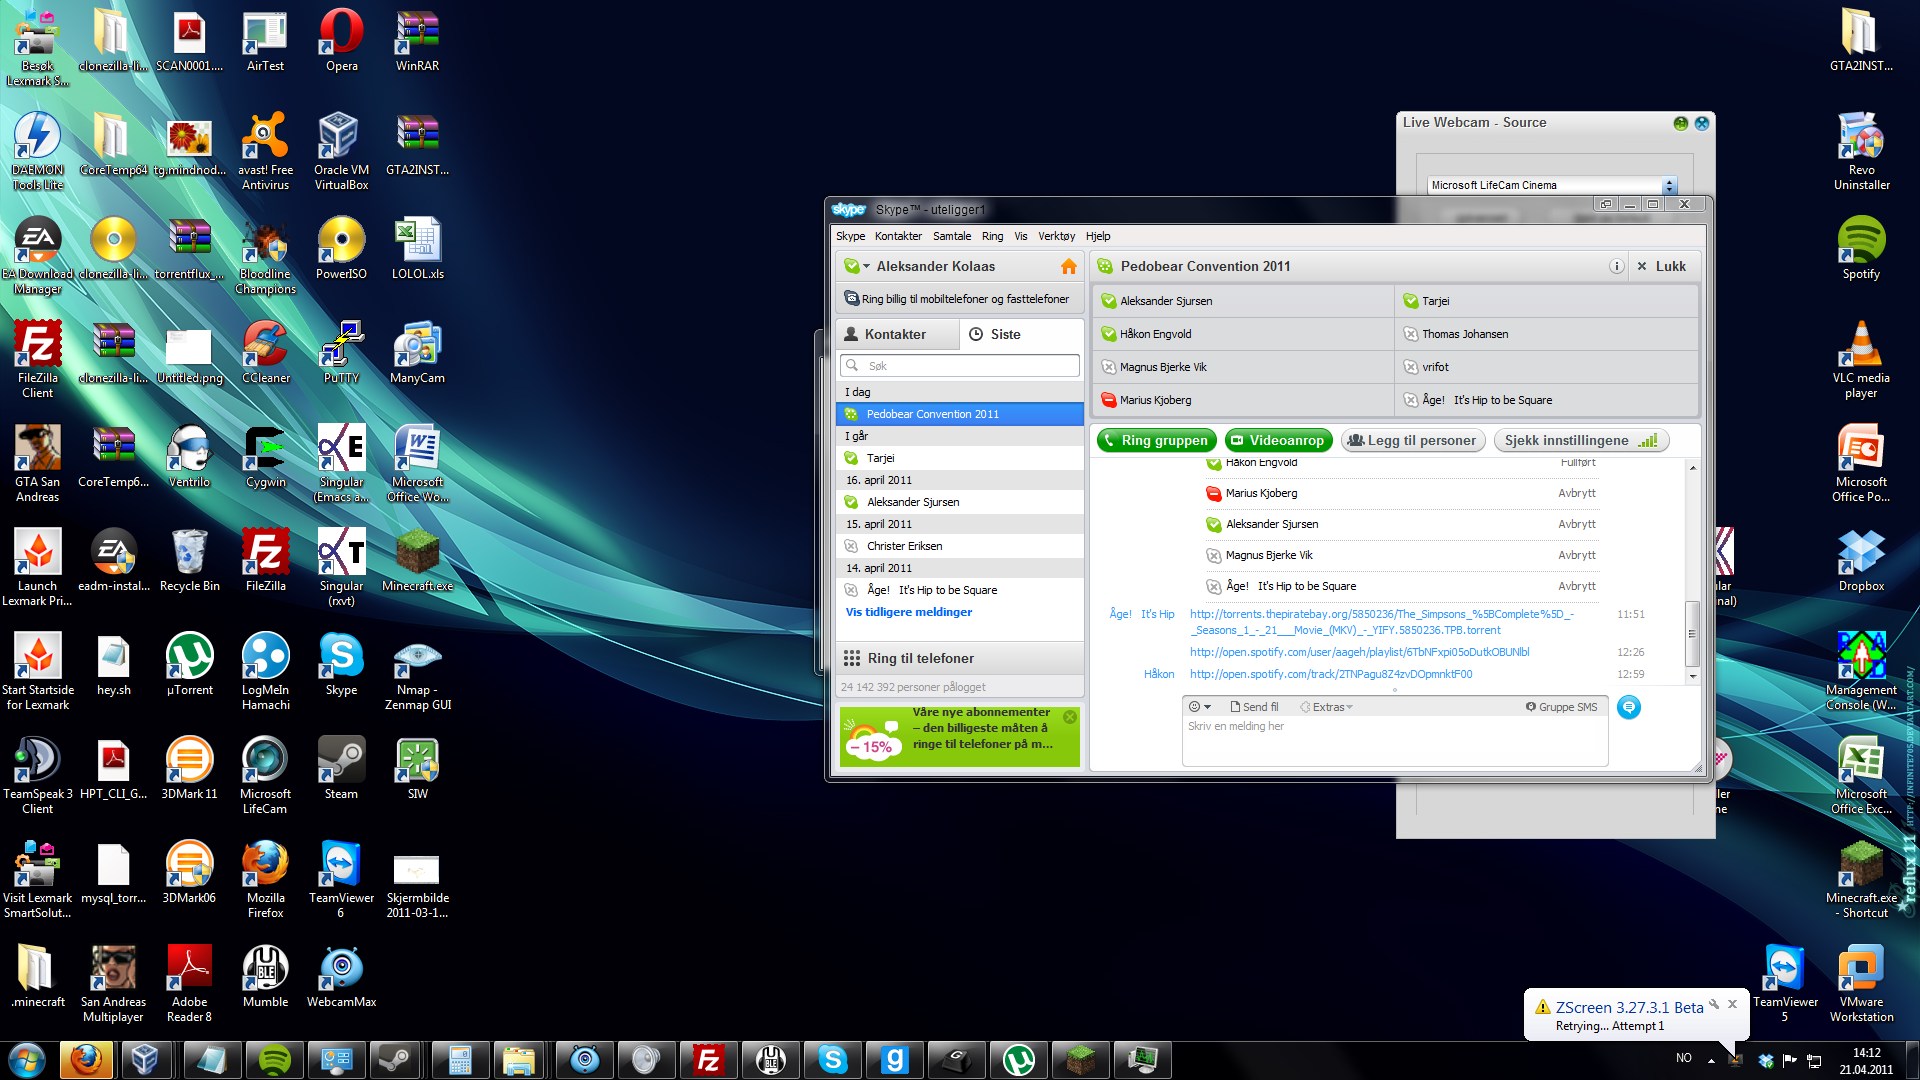This screenshot has height=1080, width=1920.
Task: Click the Ring gruppen call button
Action: [1156, 441]
